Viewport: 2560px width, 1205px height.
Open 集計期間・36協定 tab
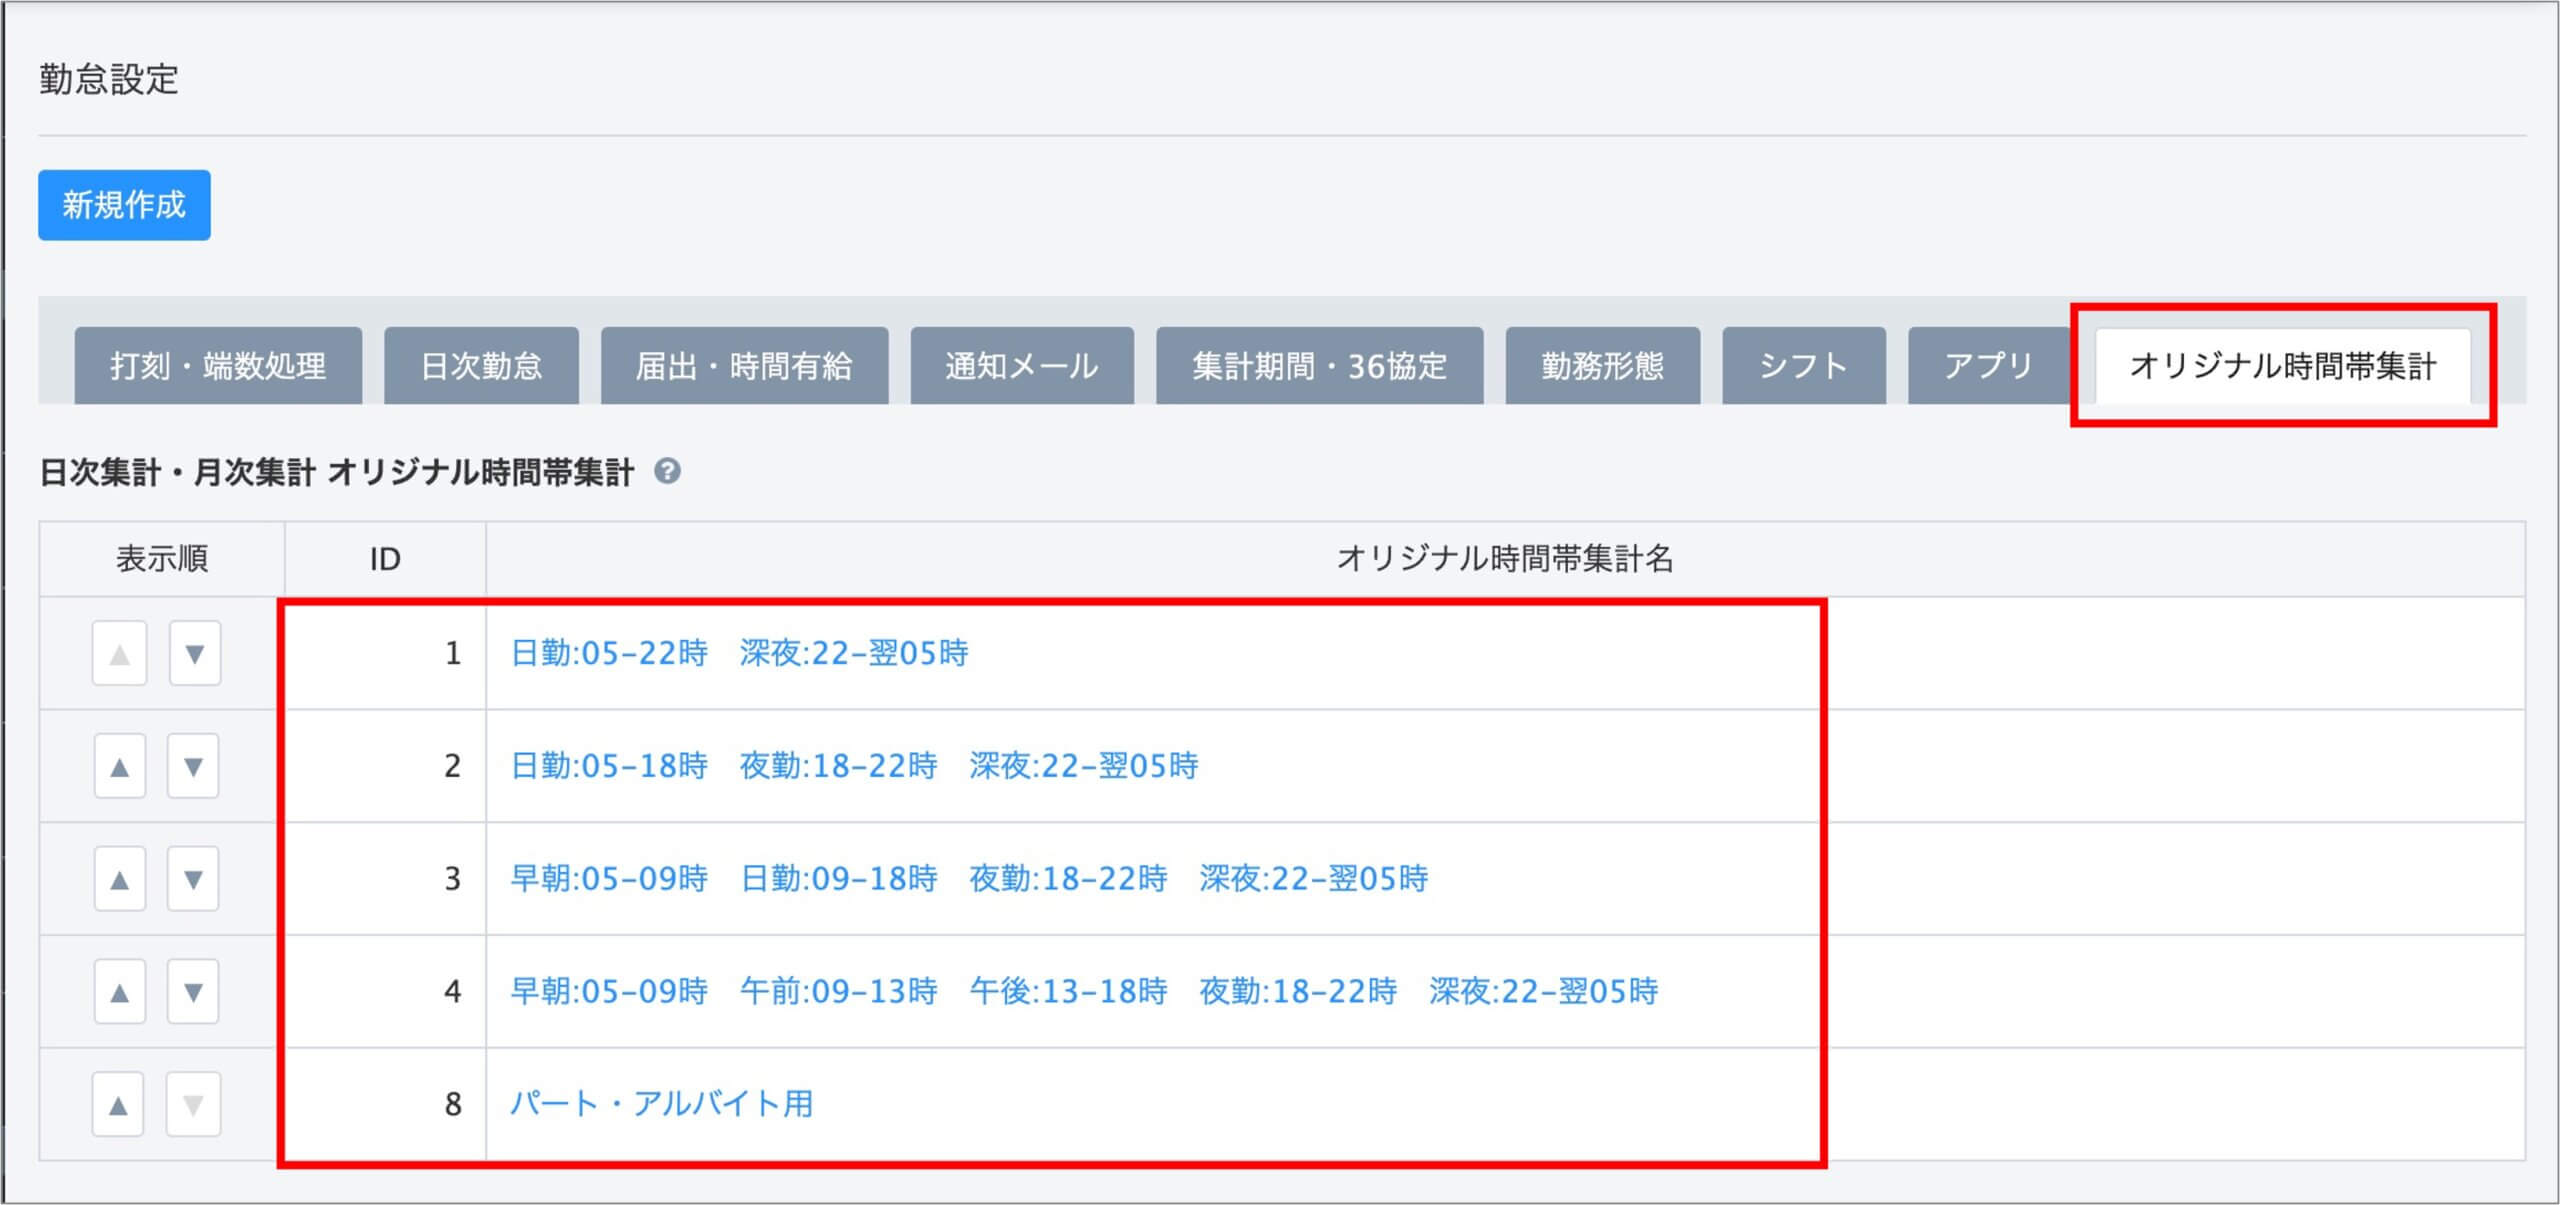pos(1319,366)
